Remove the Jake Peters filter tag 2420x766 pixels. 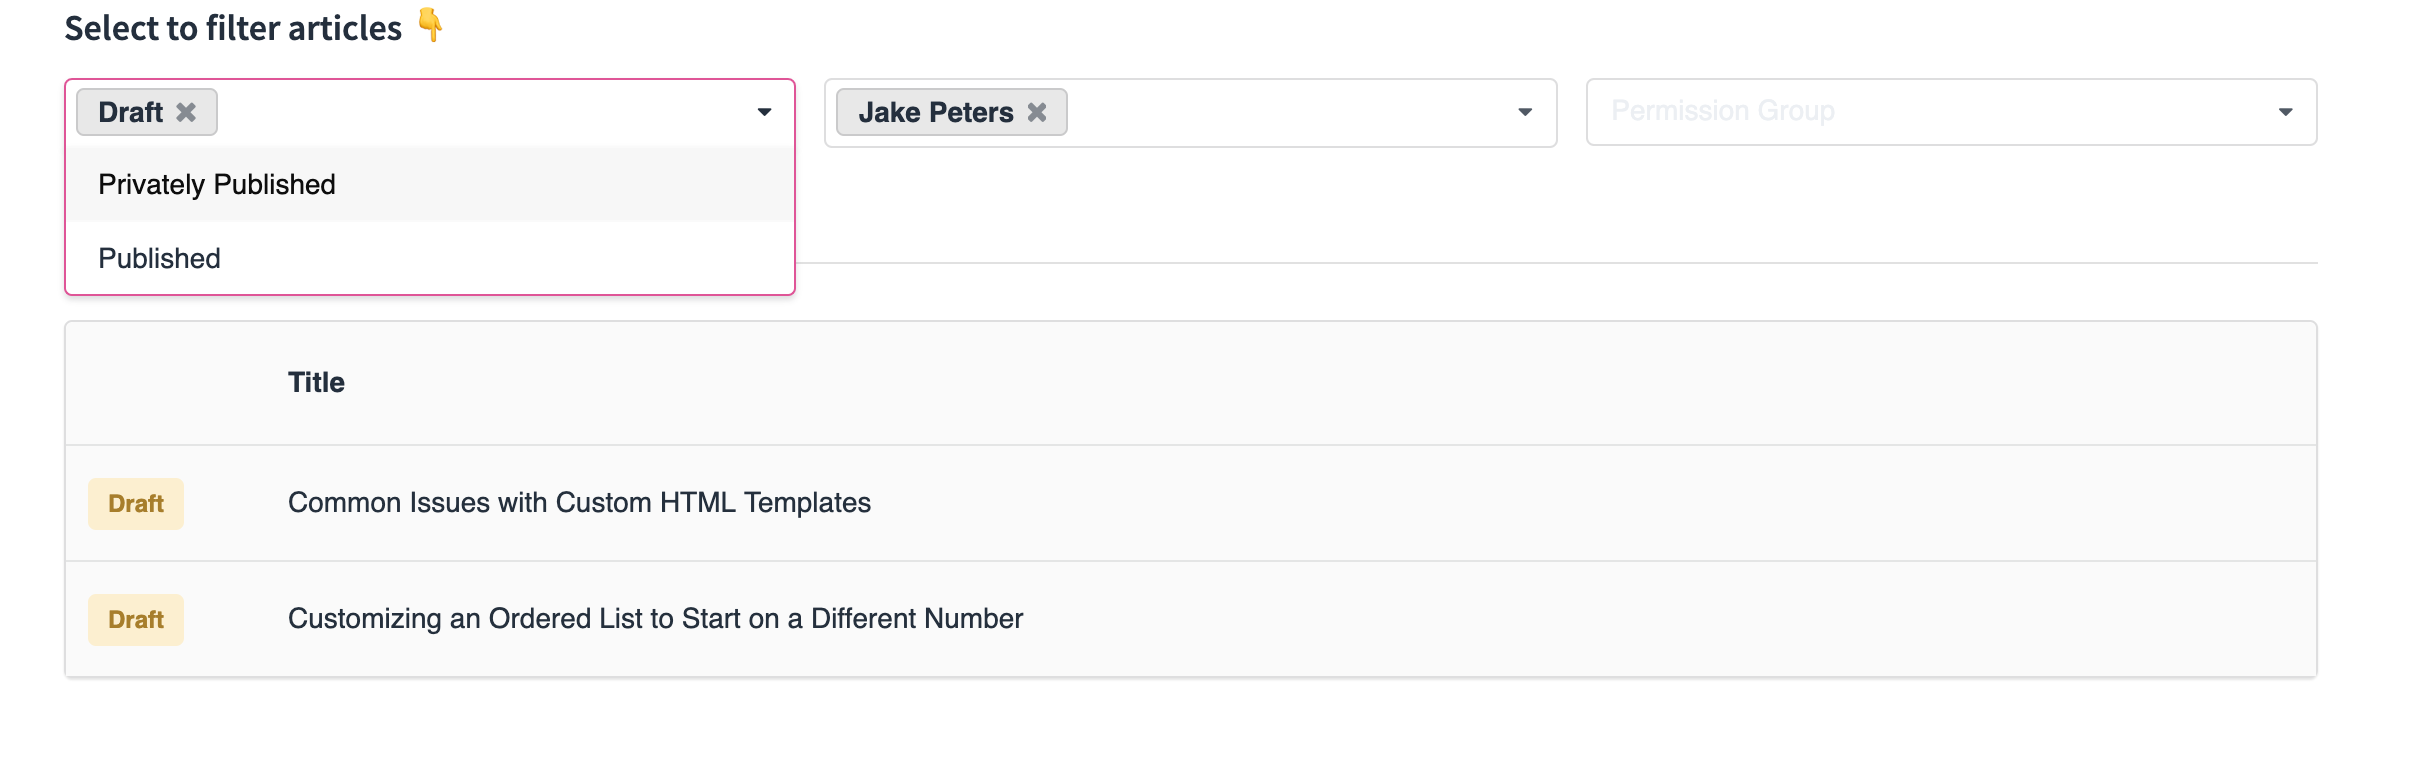[x=1037, y=112]
